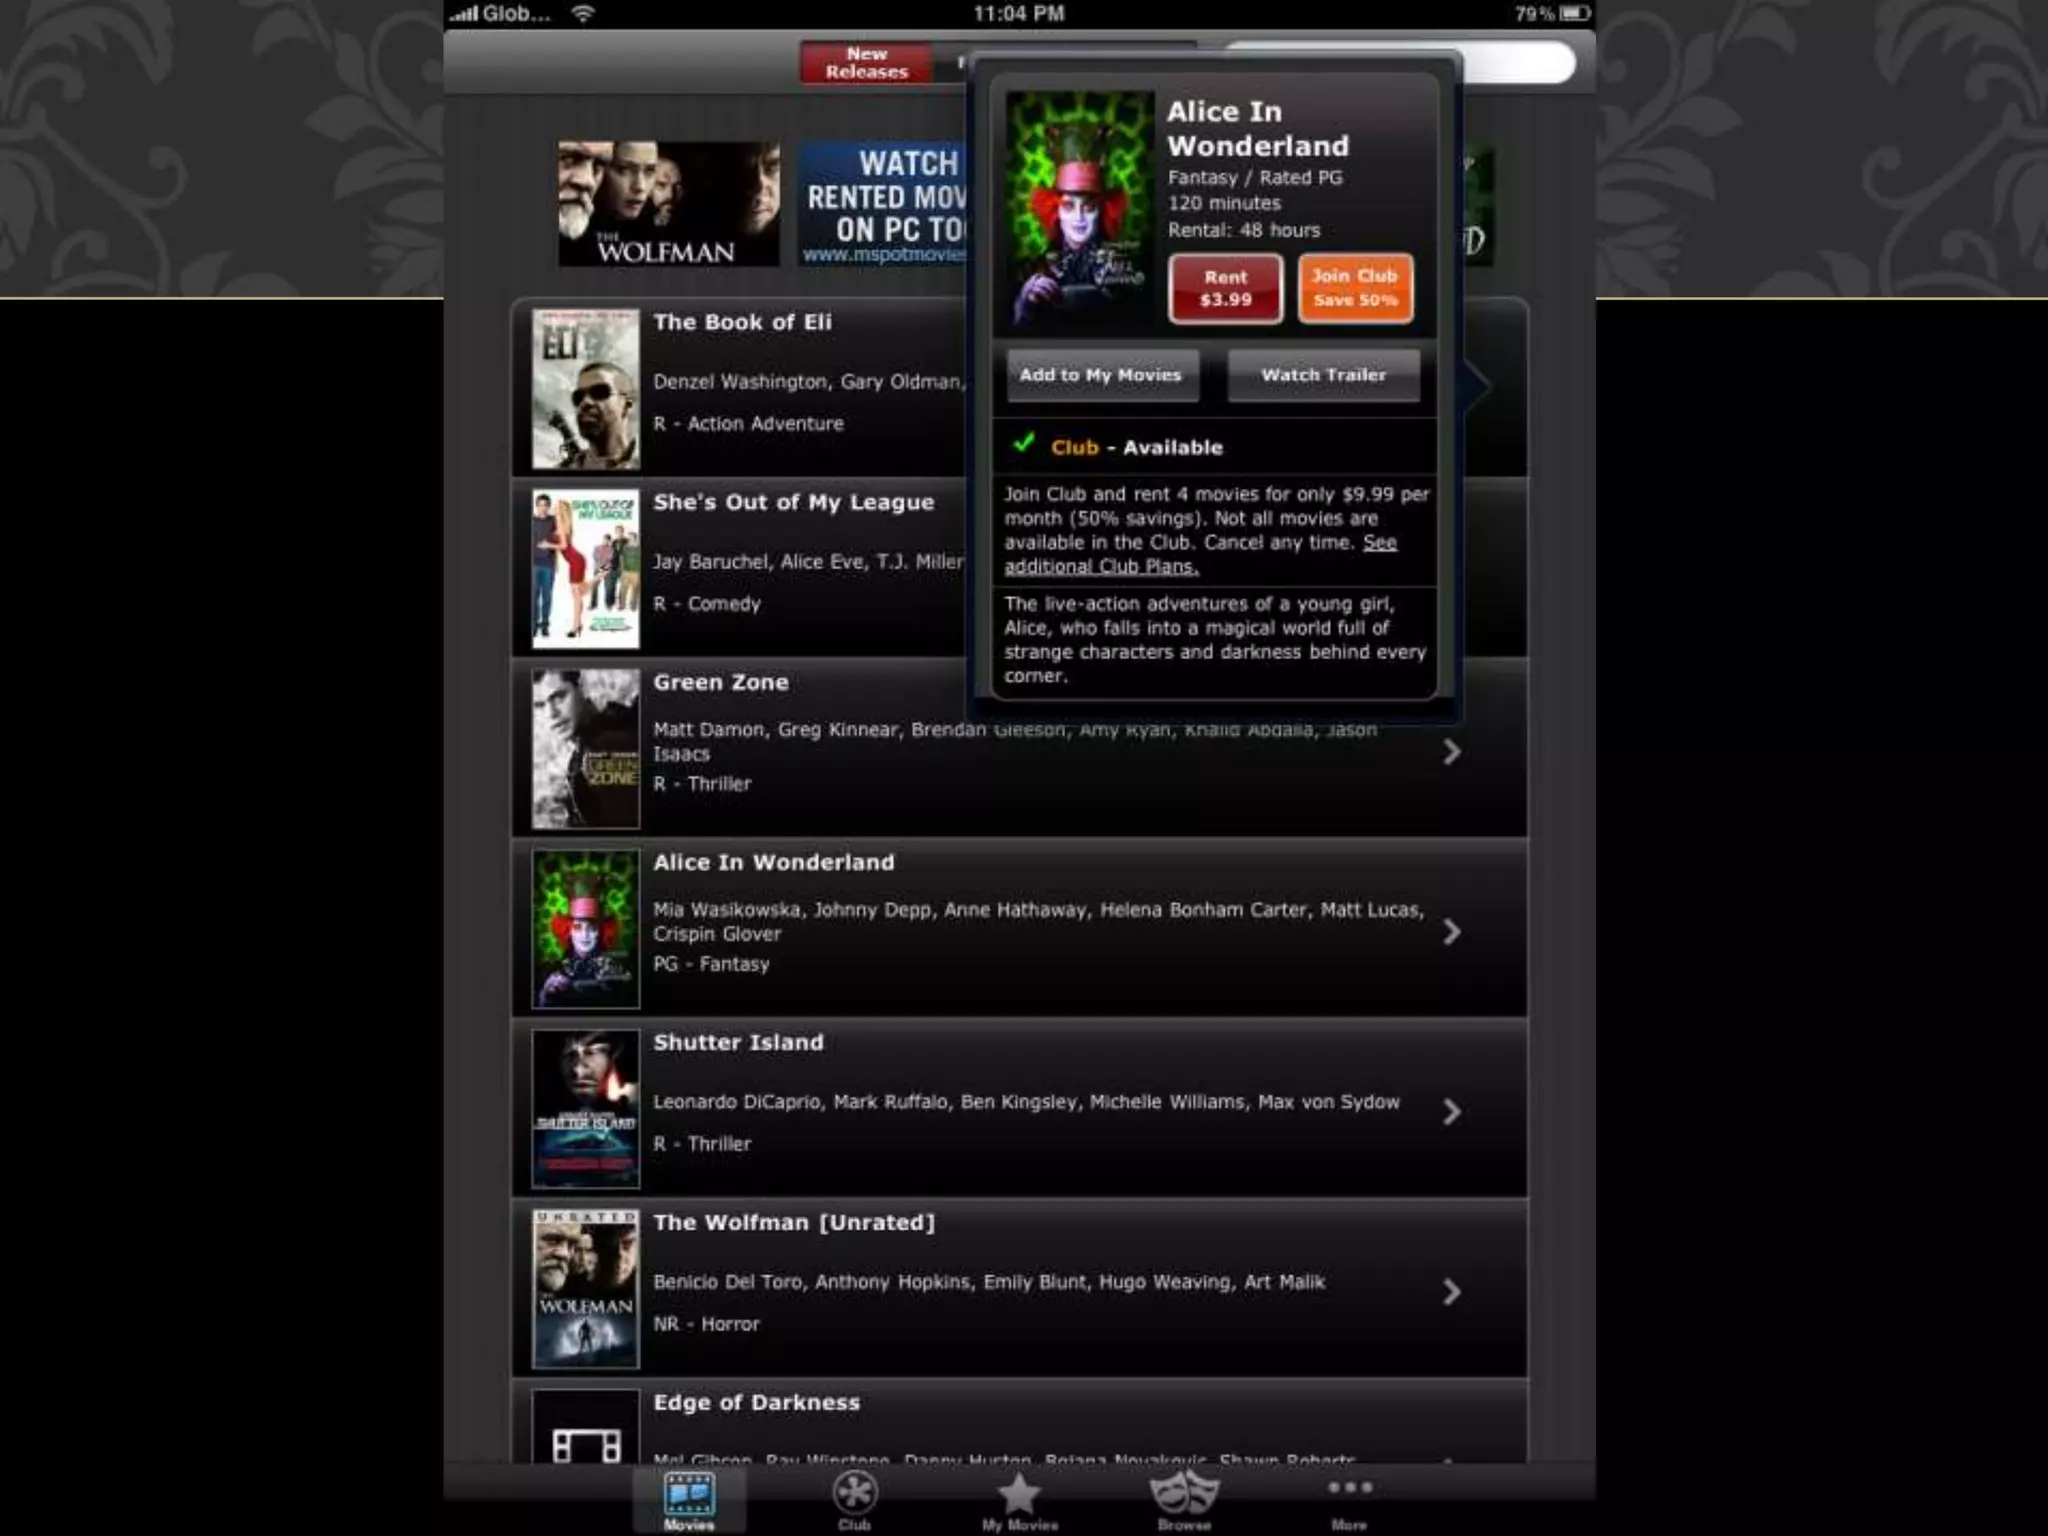
Task: Tap the battery status icon
Action: click(x=1575, y=14)
